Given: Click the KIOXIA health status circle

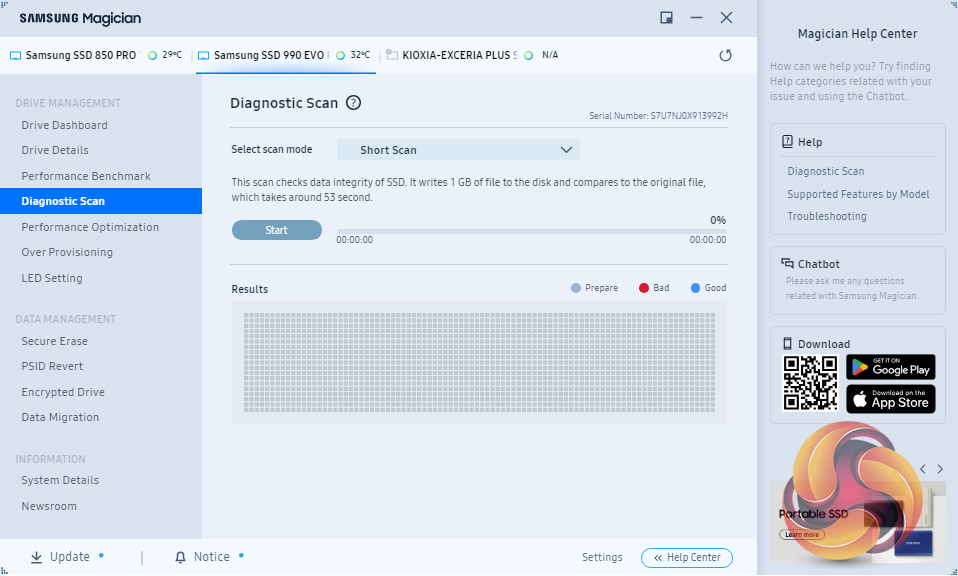Looking at the screenshot, I should 528,56.
